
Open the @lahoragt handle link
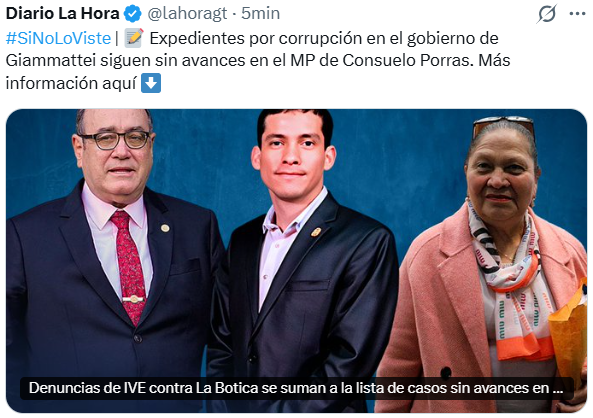click(187, 14)
